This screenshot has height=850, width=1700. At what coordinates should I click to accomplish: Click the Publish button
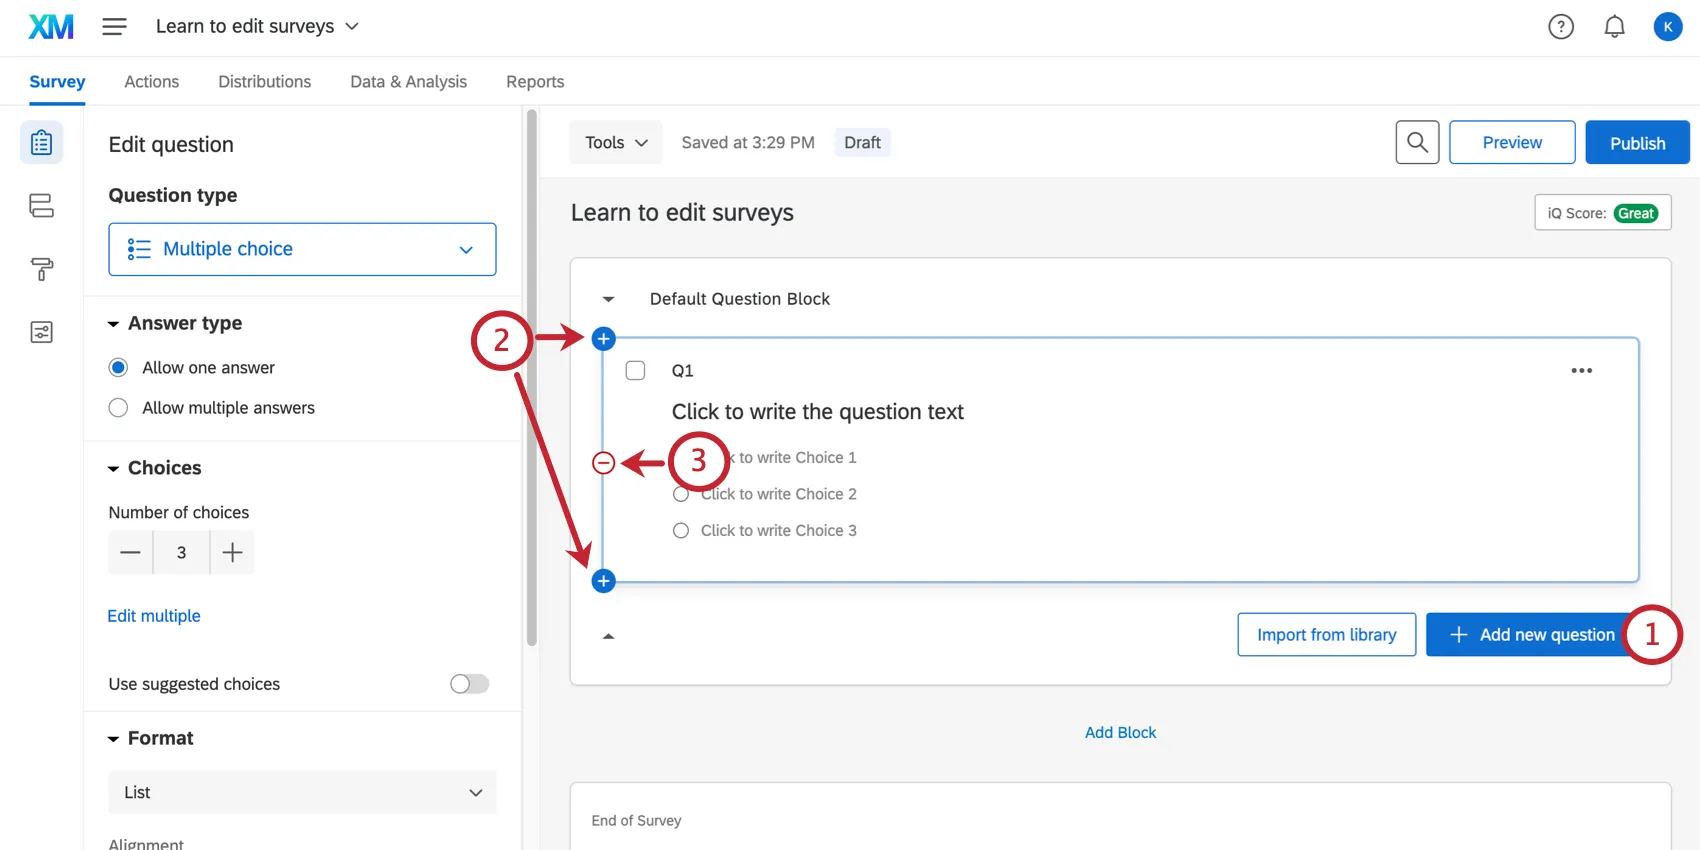pyautogui.click(x=1637, y=143)
